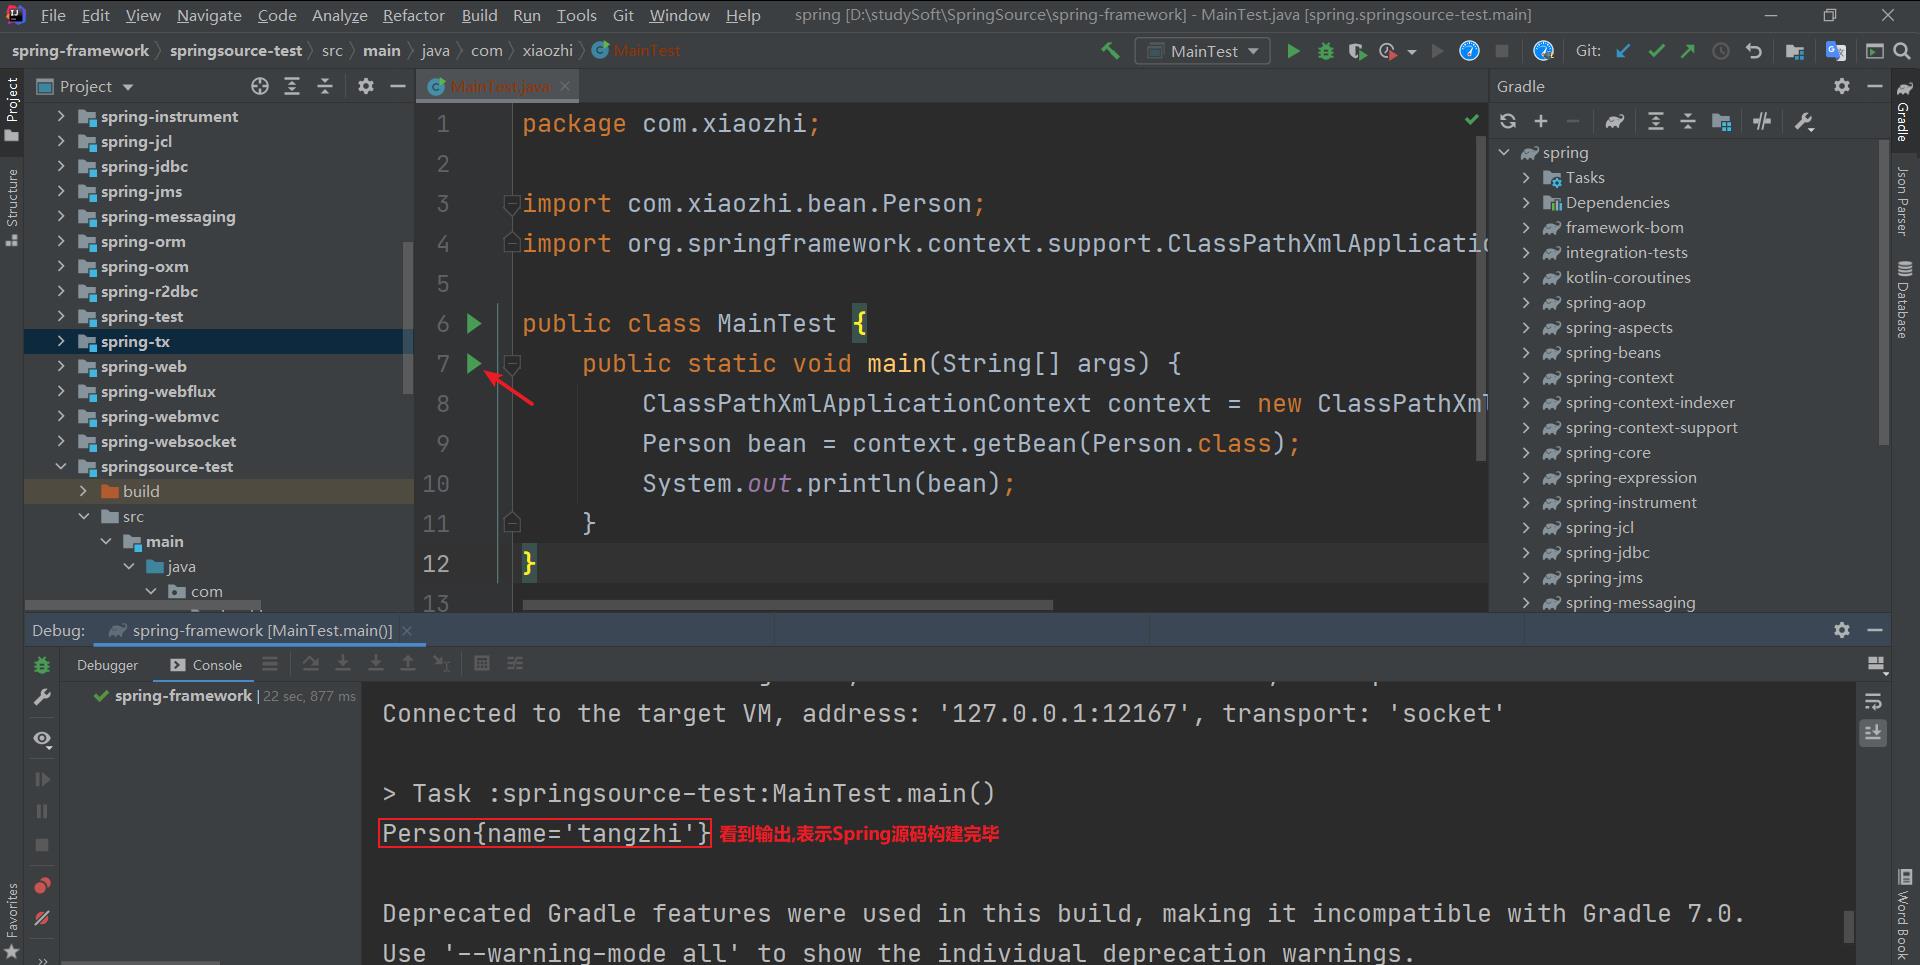
Task: Fold the main method in editor
Action: coord(512,363)
